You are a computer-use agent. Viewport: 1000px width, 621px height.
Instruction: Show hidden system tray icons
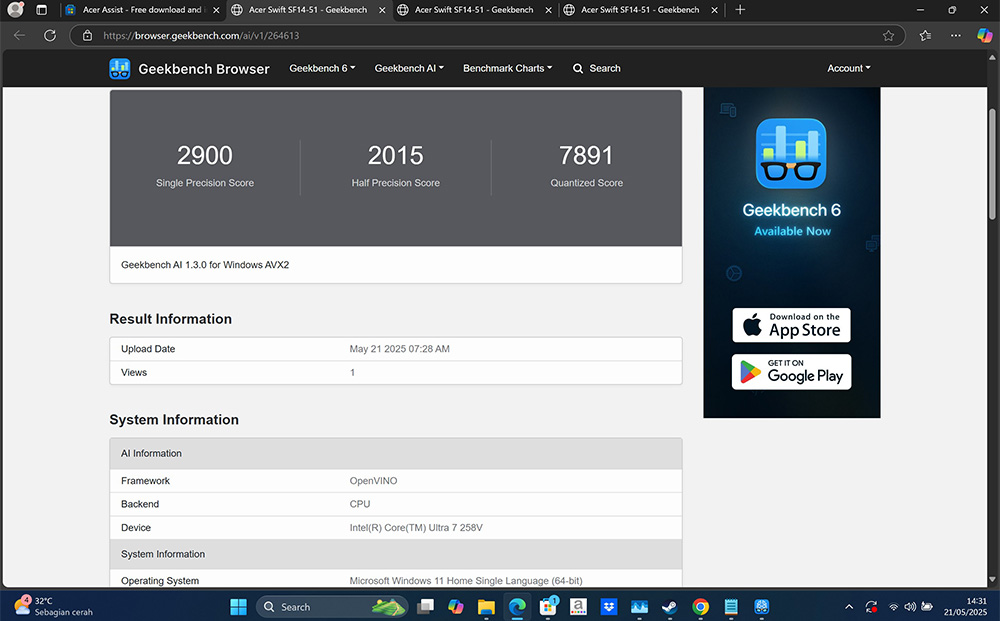tap(849, 607)
